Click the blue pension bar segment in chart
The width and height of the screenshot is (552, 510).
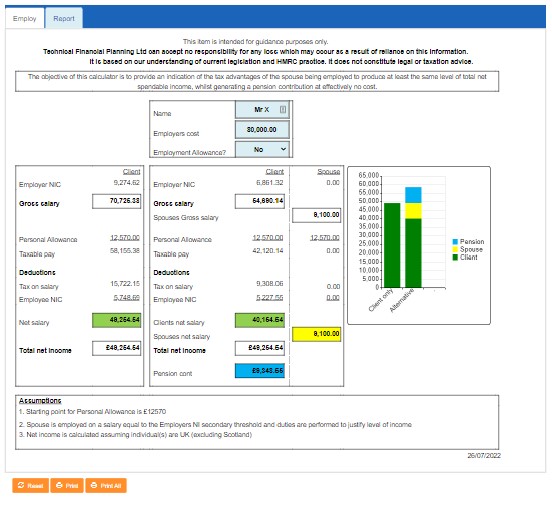pyautogui.click(x=413, y=195)
